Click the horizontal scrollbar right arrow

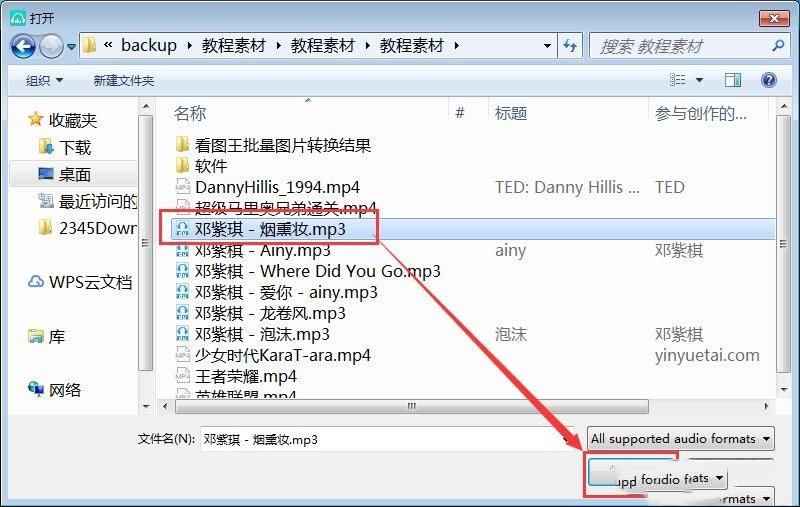pyautogui.click(x=766, y=407)
